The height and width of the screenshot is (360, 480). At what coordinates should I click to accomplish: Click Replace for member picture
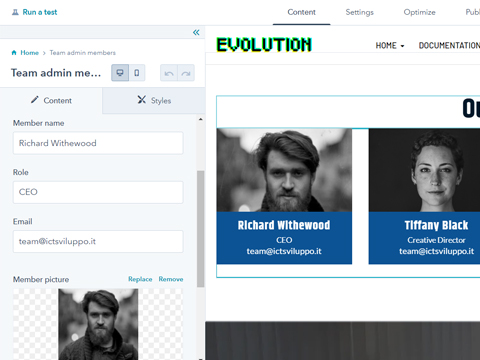(x=140, y=279)
